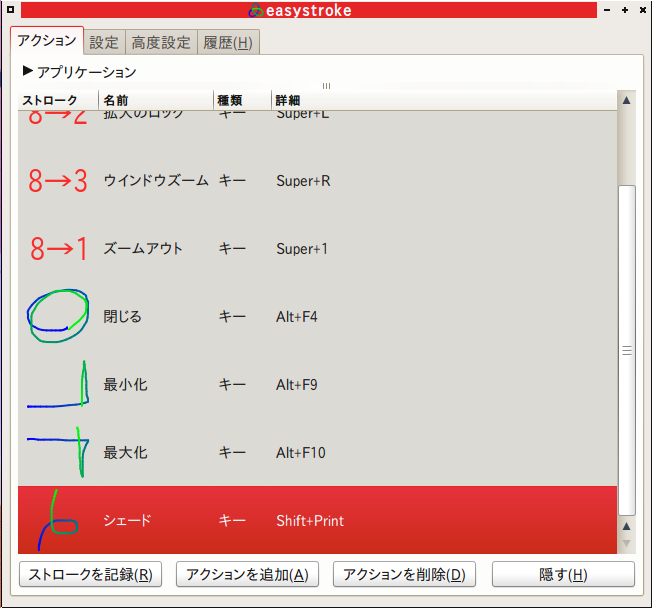Click キー type in 閉じる row
Viewport: 652px width, 608px height.
point(232,317)
